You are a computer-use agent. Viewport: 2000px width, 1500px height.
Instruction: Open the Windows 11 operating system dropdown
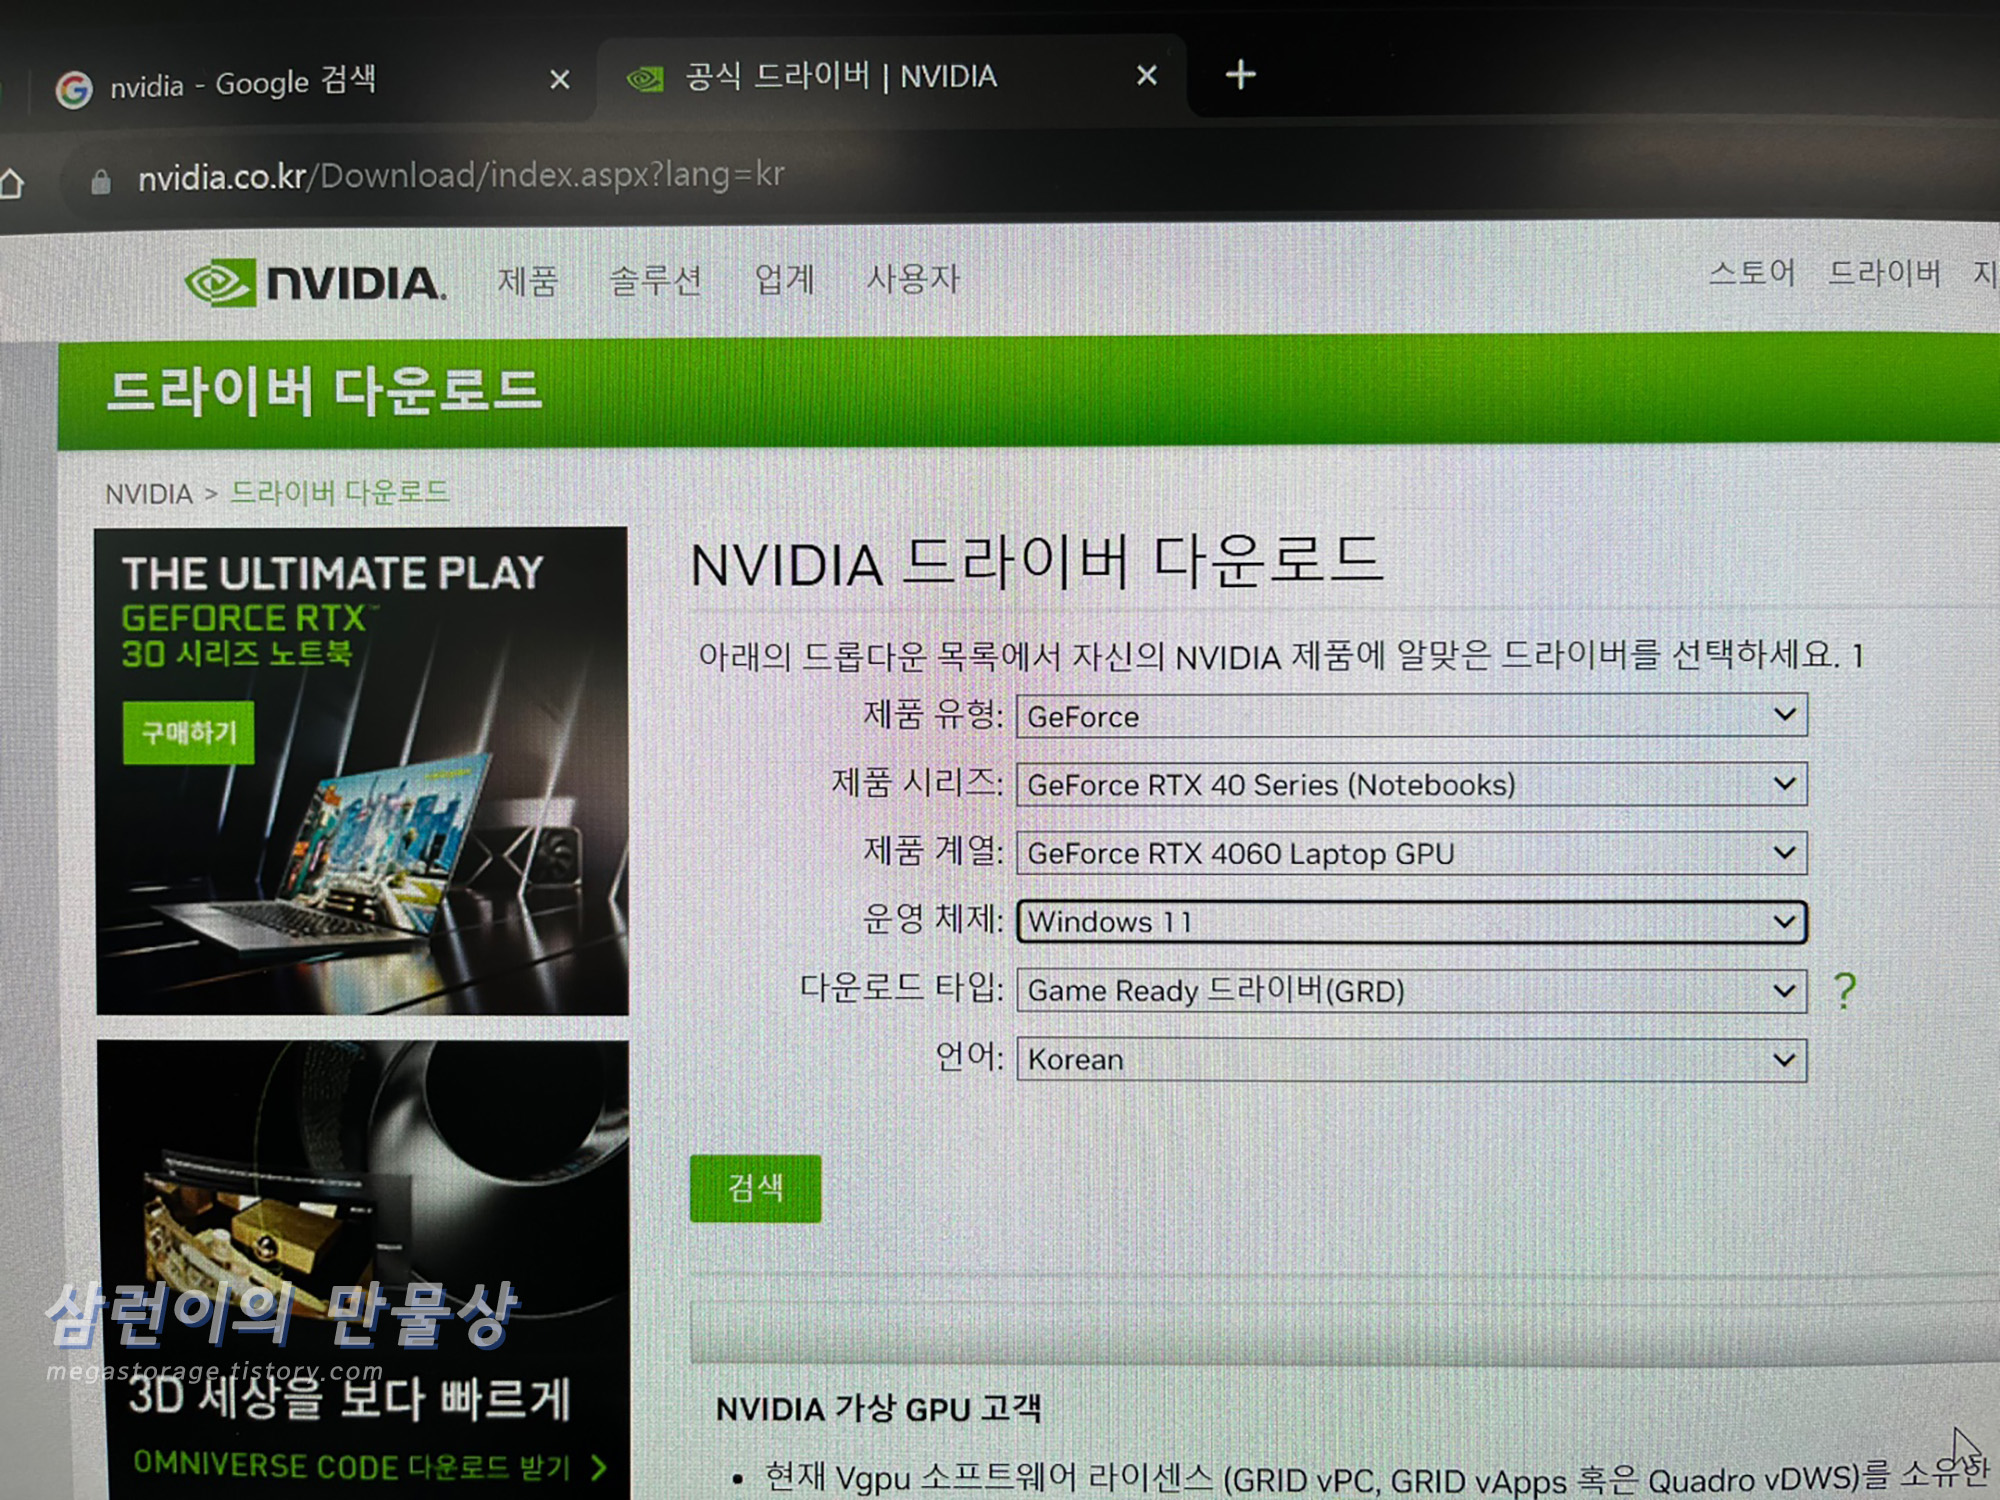pos(1410,922)
